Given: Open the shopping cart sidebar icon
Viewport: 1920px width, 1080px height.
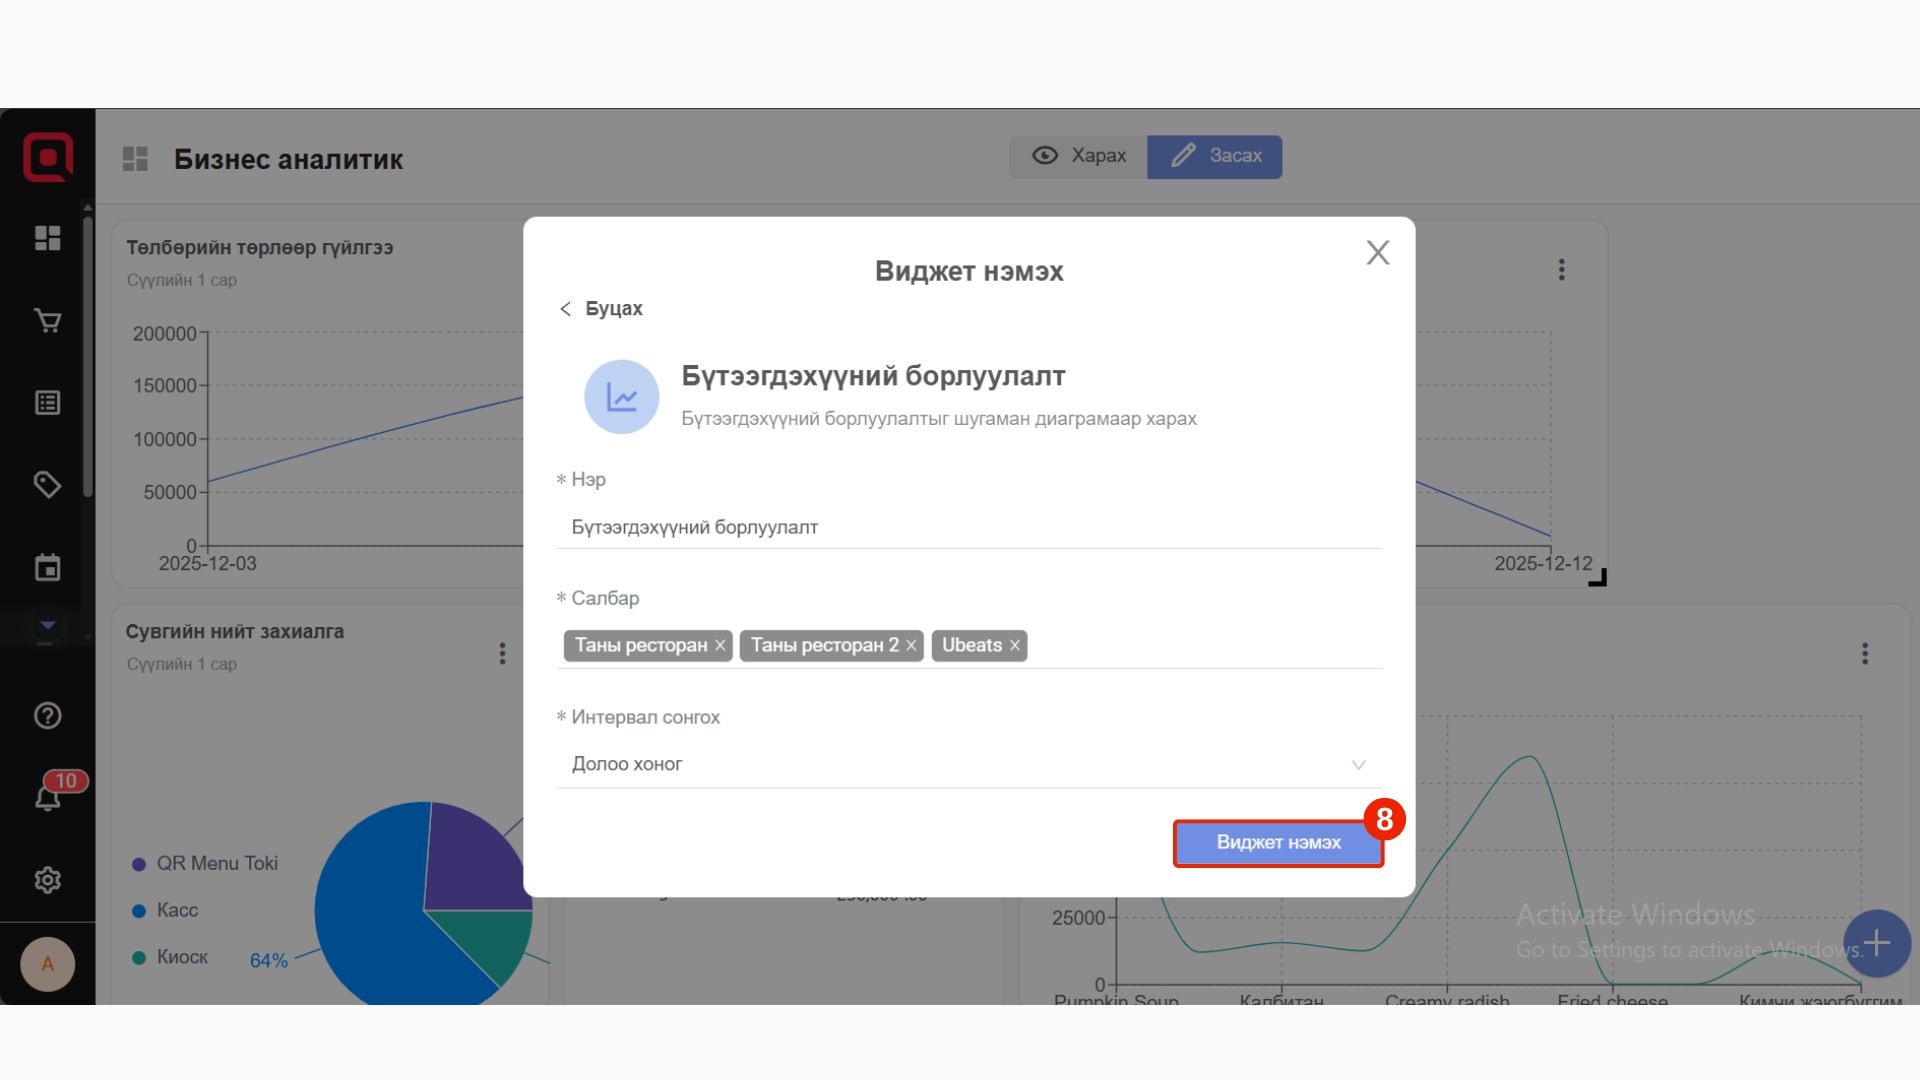Looking at the screenshot, I should pyautogui.click(x=47, y=321).
